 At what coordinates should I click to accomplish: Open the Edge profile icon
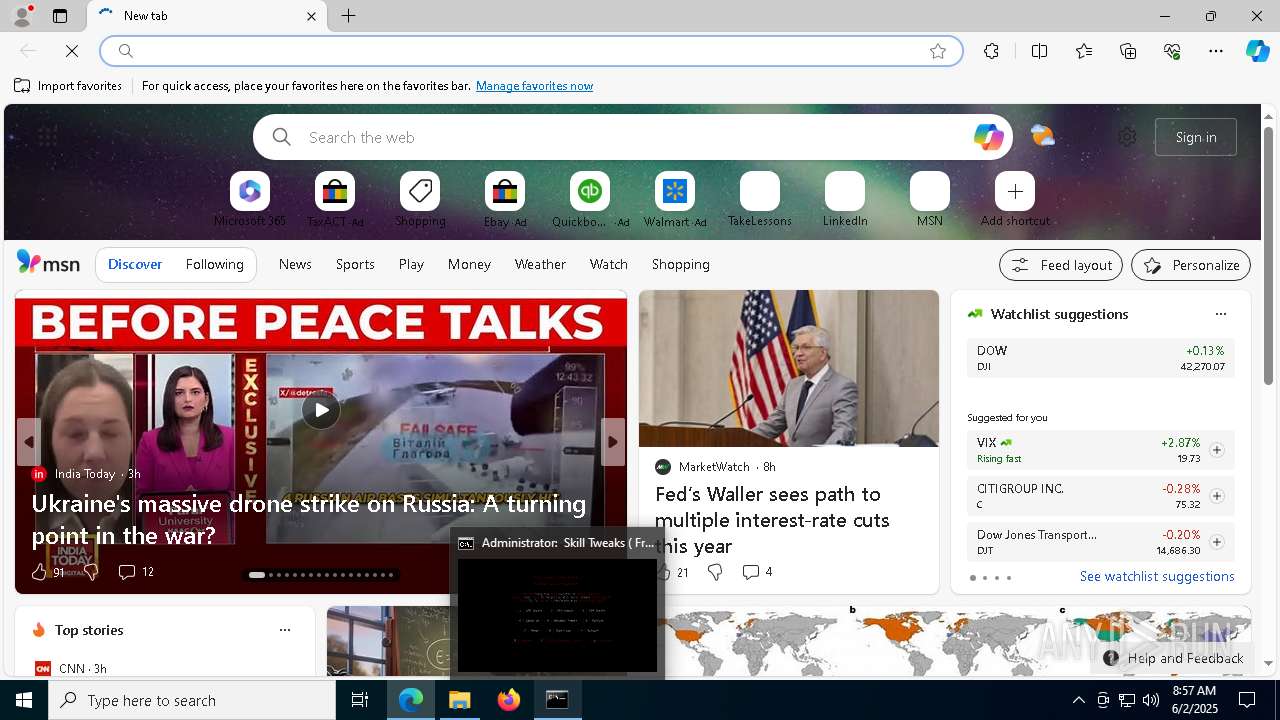click(x=21, y=16)
